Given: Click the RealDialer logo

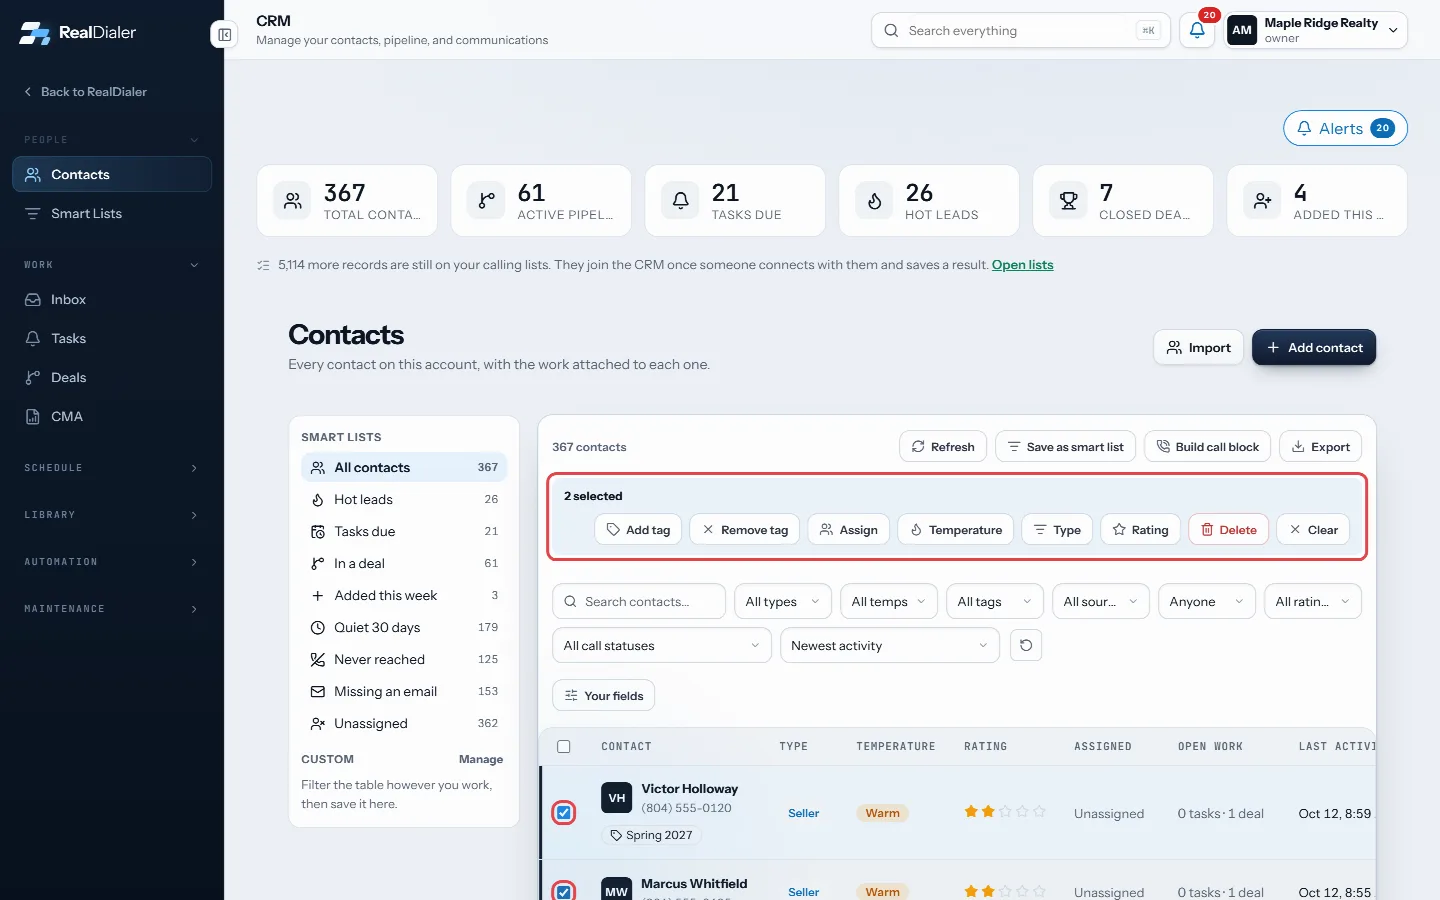Looking at the screenshot, I should 77,32.
